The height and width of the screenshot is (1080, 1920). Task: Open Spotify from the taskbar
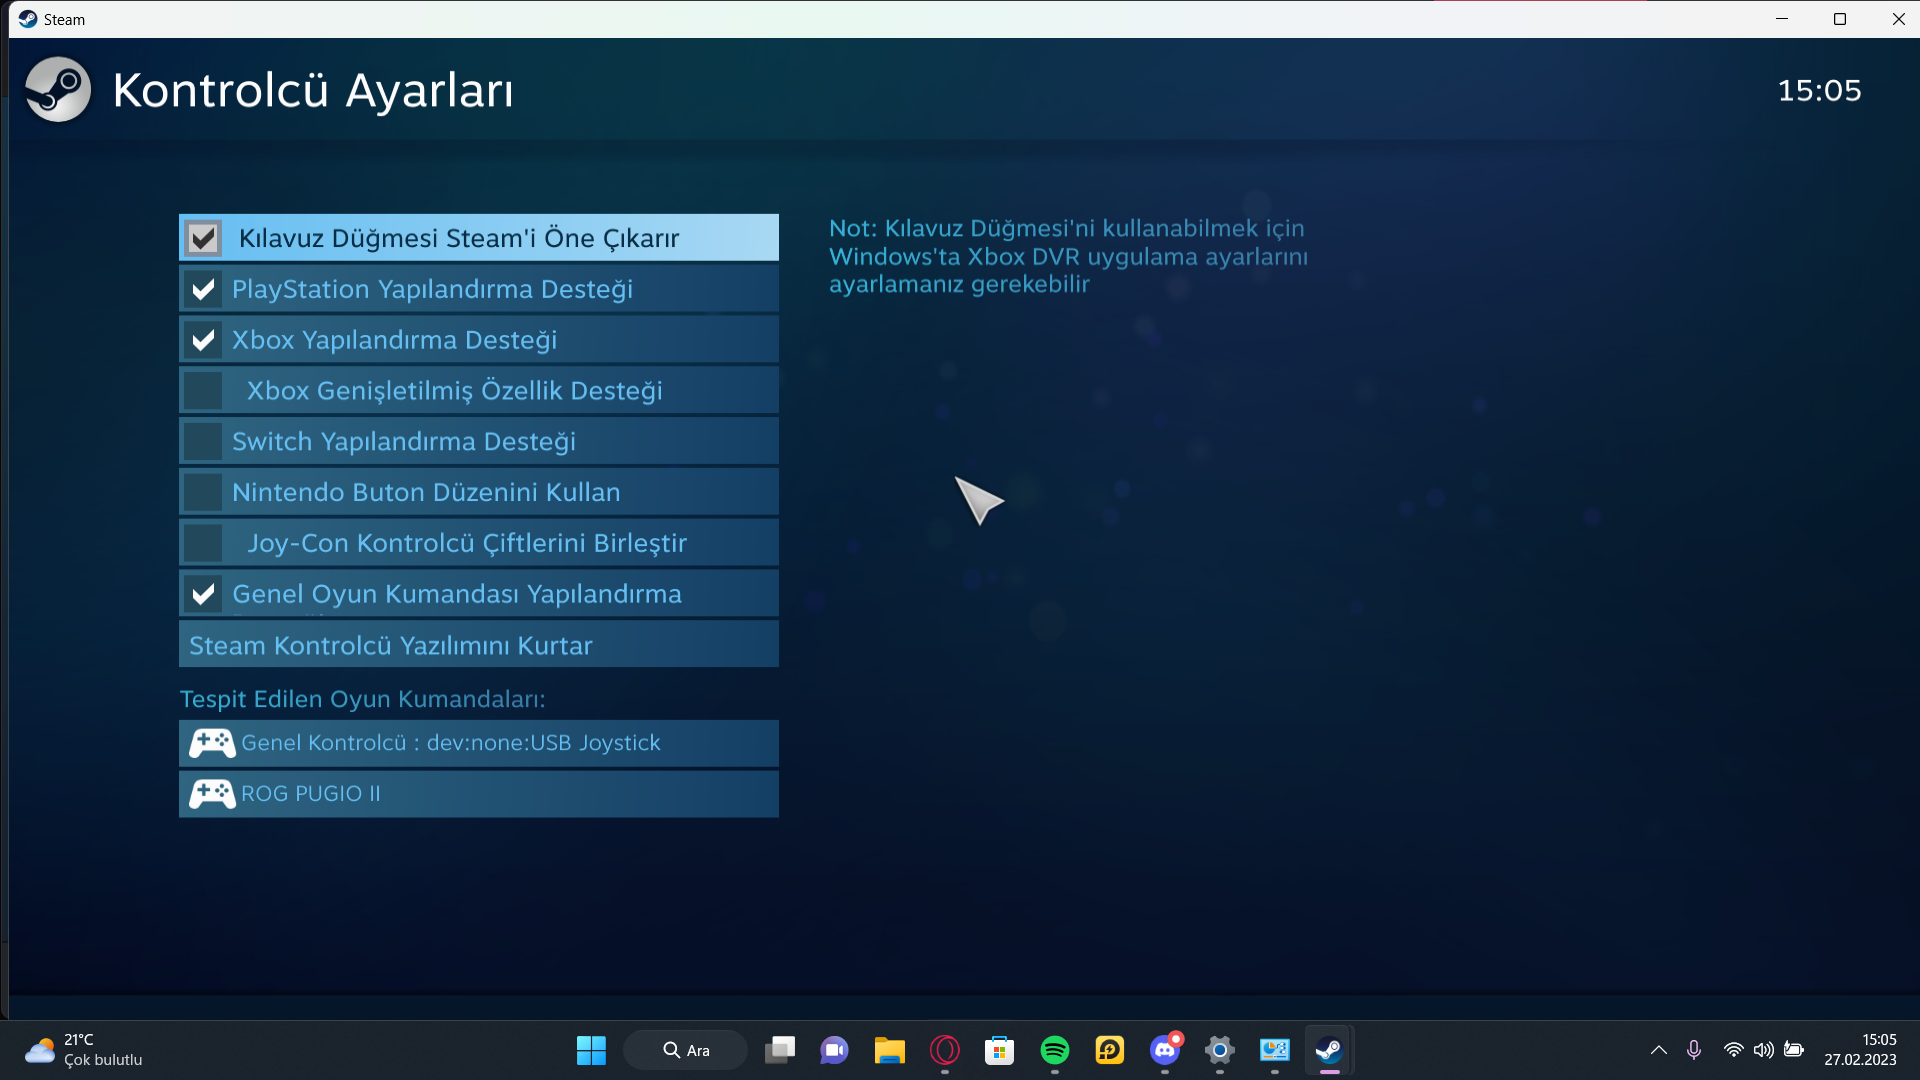pyautogui.click(x=1054, y=1050)
